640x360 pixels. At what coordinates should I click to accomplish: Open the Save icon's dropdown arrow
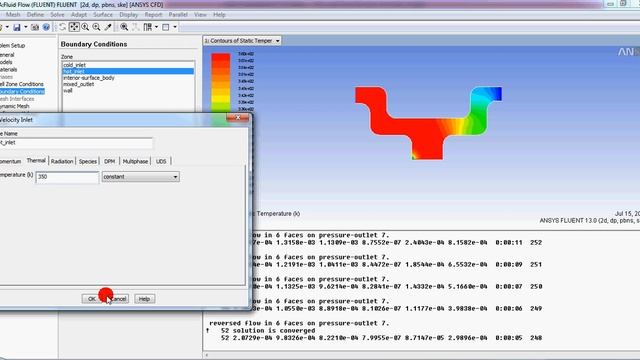[x=25, y=27]
